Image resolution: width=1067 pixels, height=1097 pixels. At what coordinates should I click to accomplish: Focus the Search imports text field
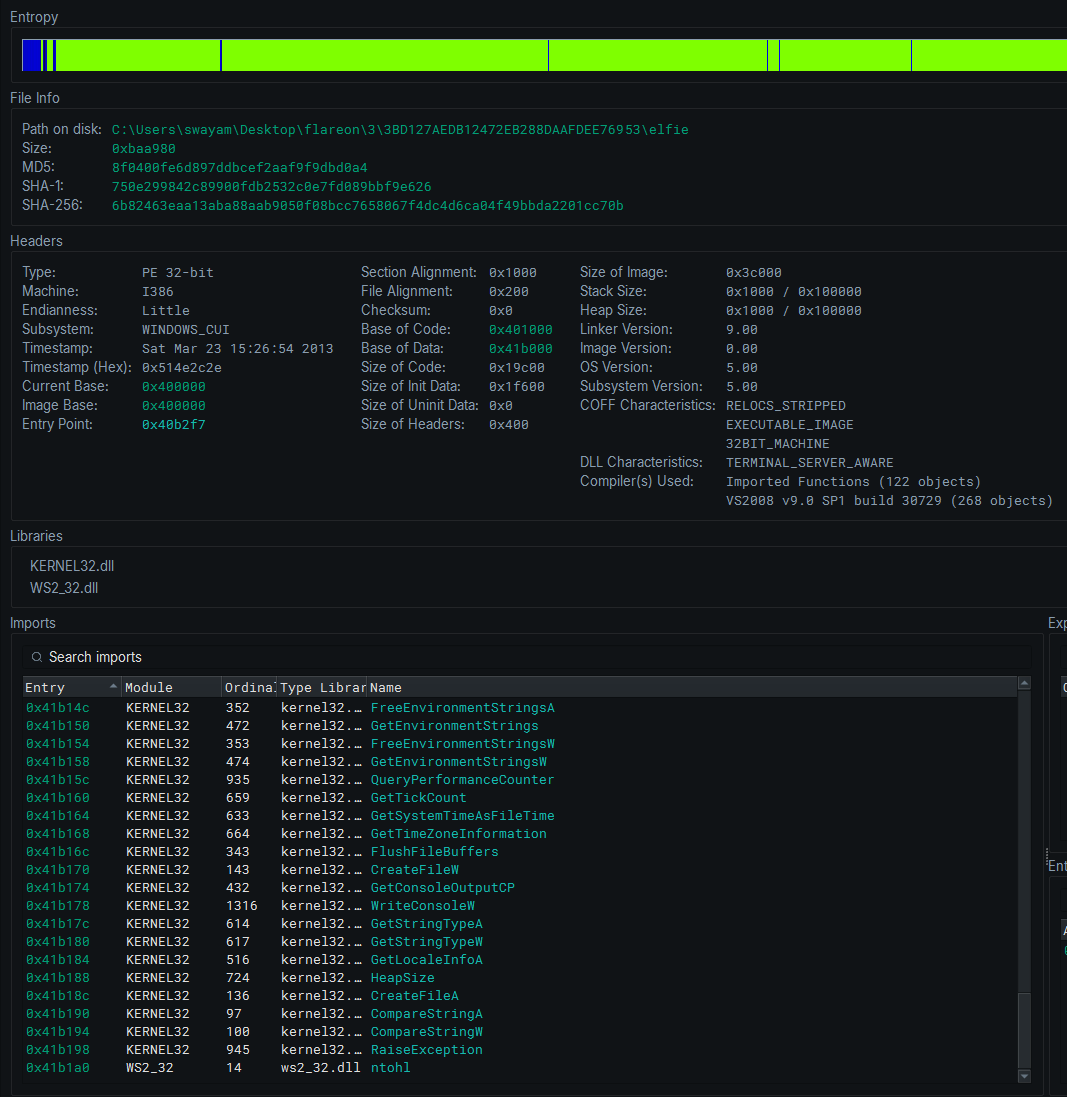[530, 657]
